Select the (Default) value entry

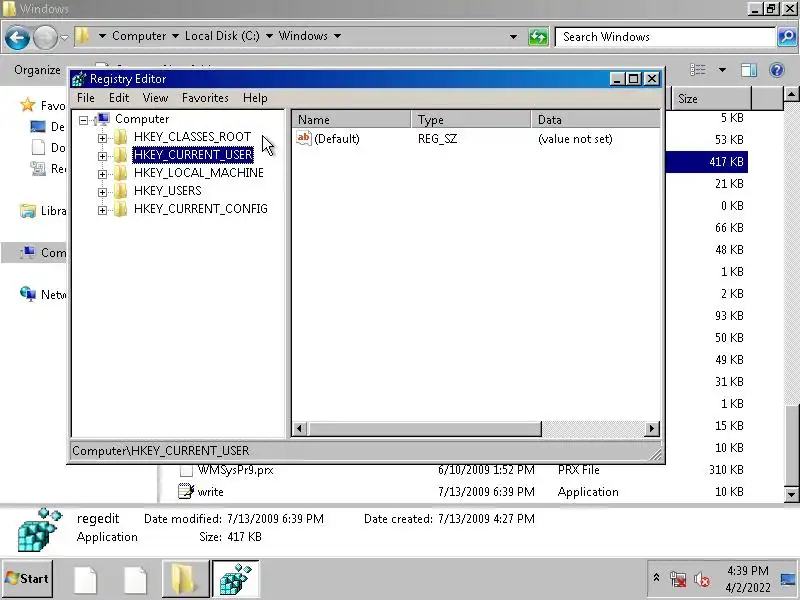coord(337,139)
